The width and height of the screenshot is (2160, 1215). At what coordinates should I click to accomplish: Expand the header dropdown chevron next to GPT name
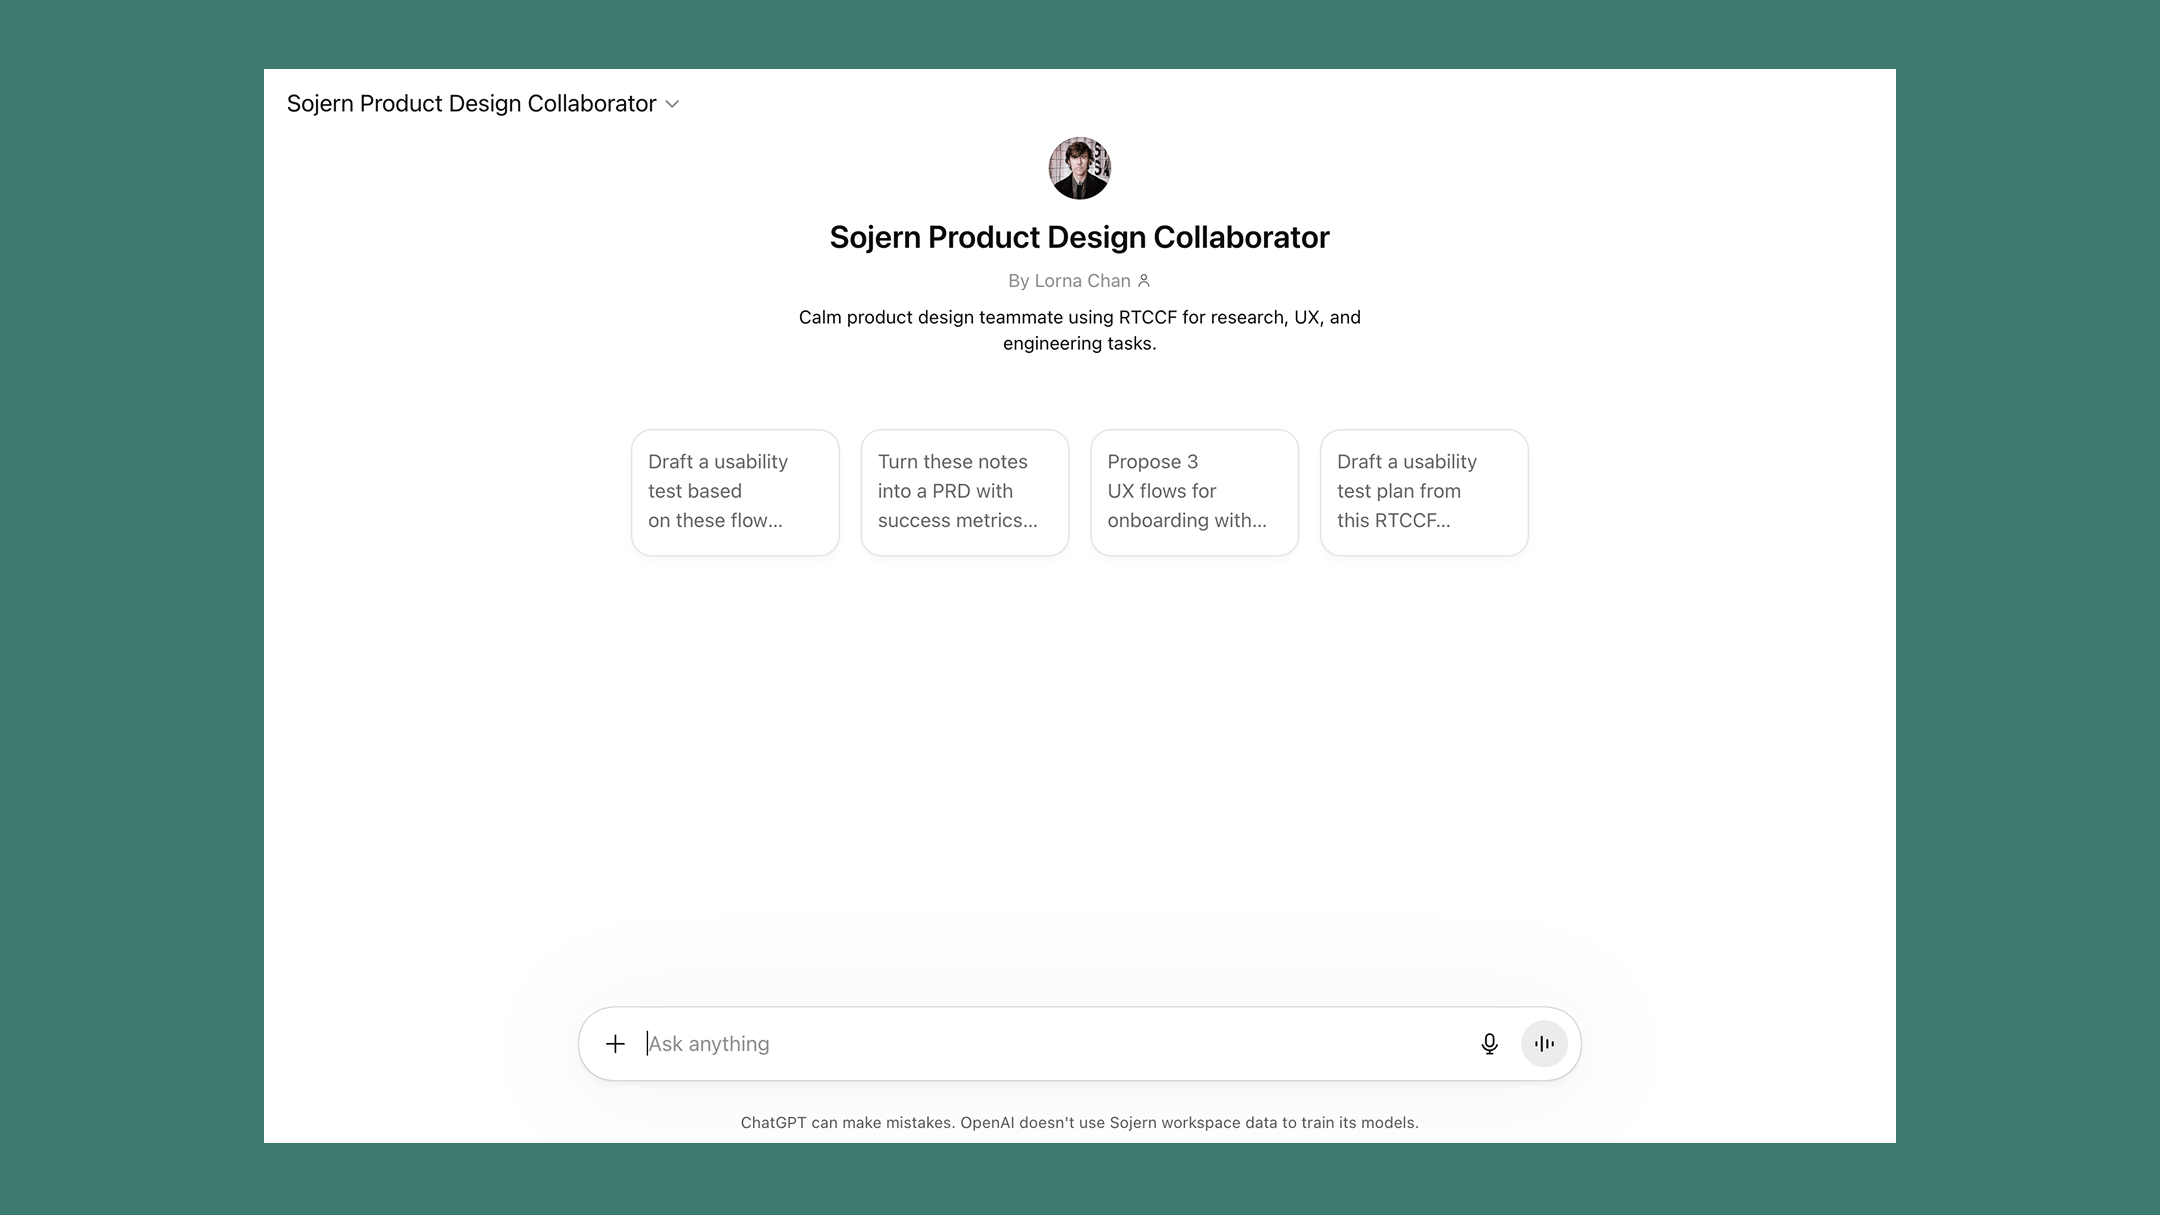(672, 103)
